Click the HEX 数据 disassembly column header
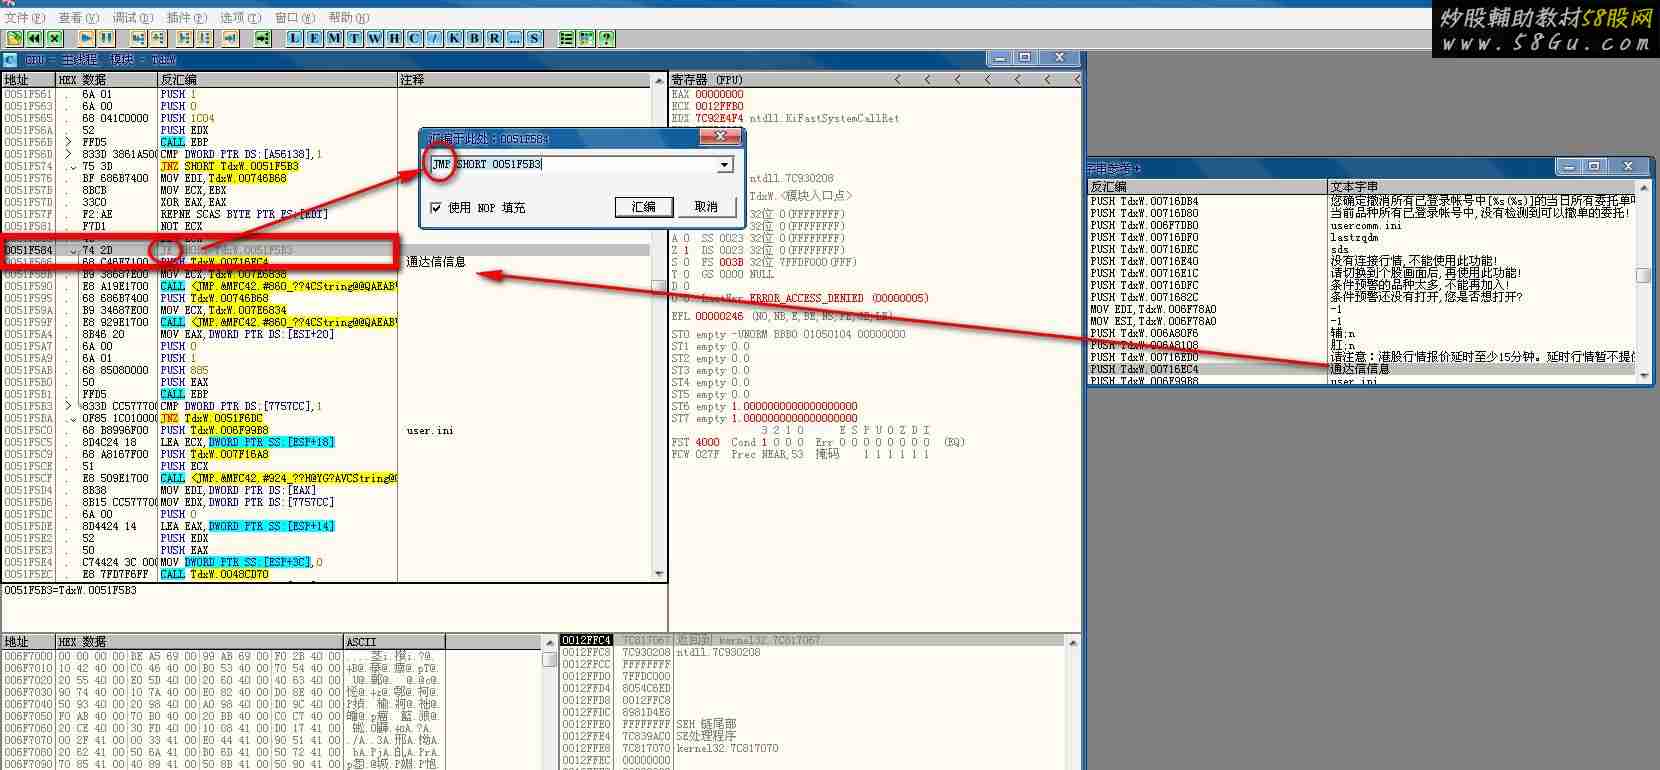 [107, 79]
